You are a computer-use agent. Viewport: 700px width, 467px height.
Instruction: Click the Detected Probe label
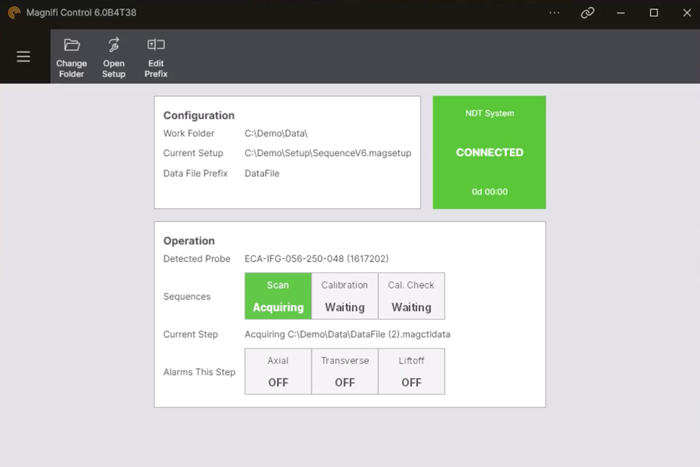(196, 259)
